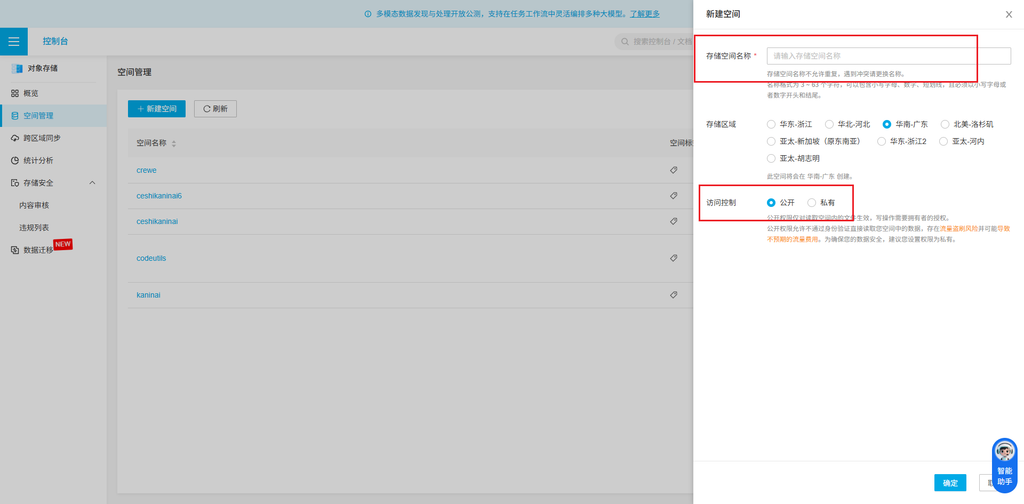Open bucket link crewe

tap(146, 170)
